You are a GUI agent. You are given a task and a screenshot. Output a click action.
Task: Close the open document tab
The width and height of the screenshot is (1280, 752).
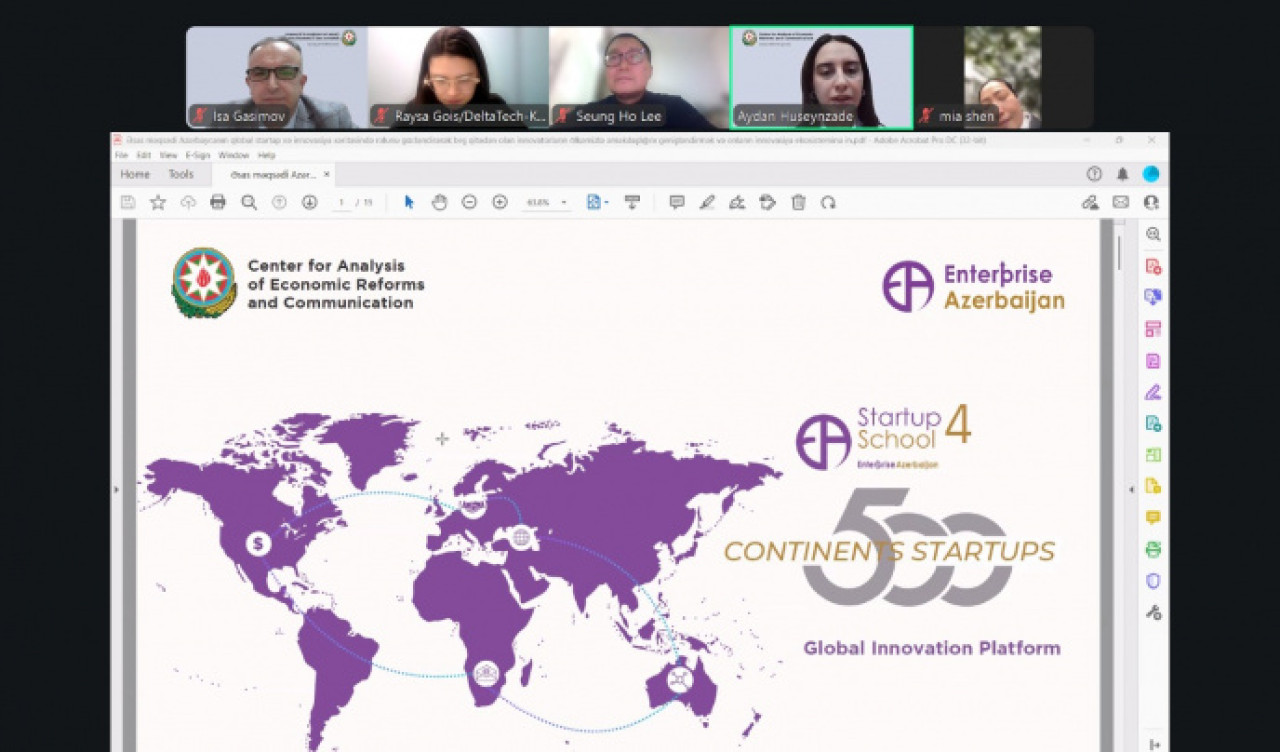click(x=326, y=174)
